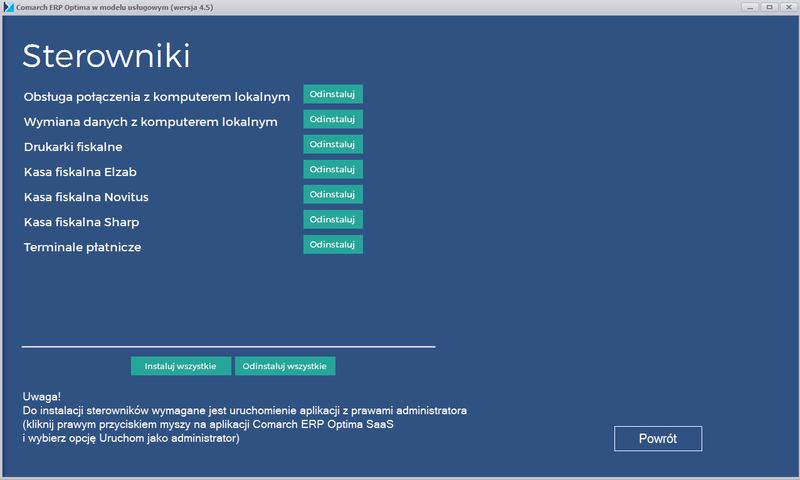
Task: Maximize the Comarch ERP Optima window
Action: point(769,7)
